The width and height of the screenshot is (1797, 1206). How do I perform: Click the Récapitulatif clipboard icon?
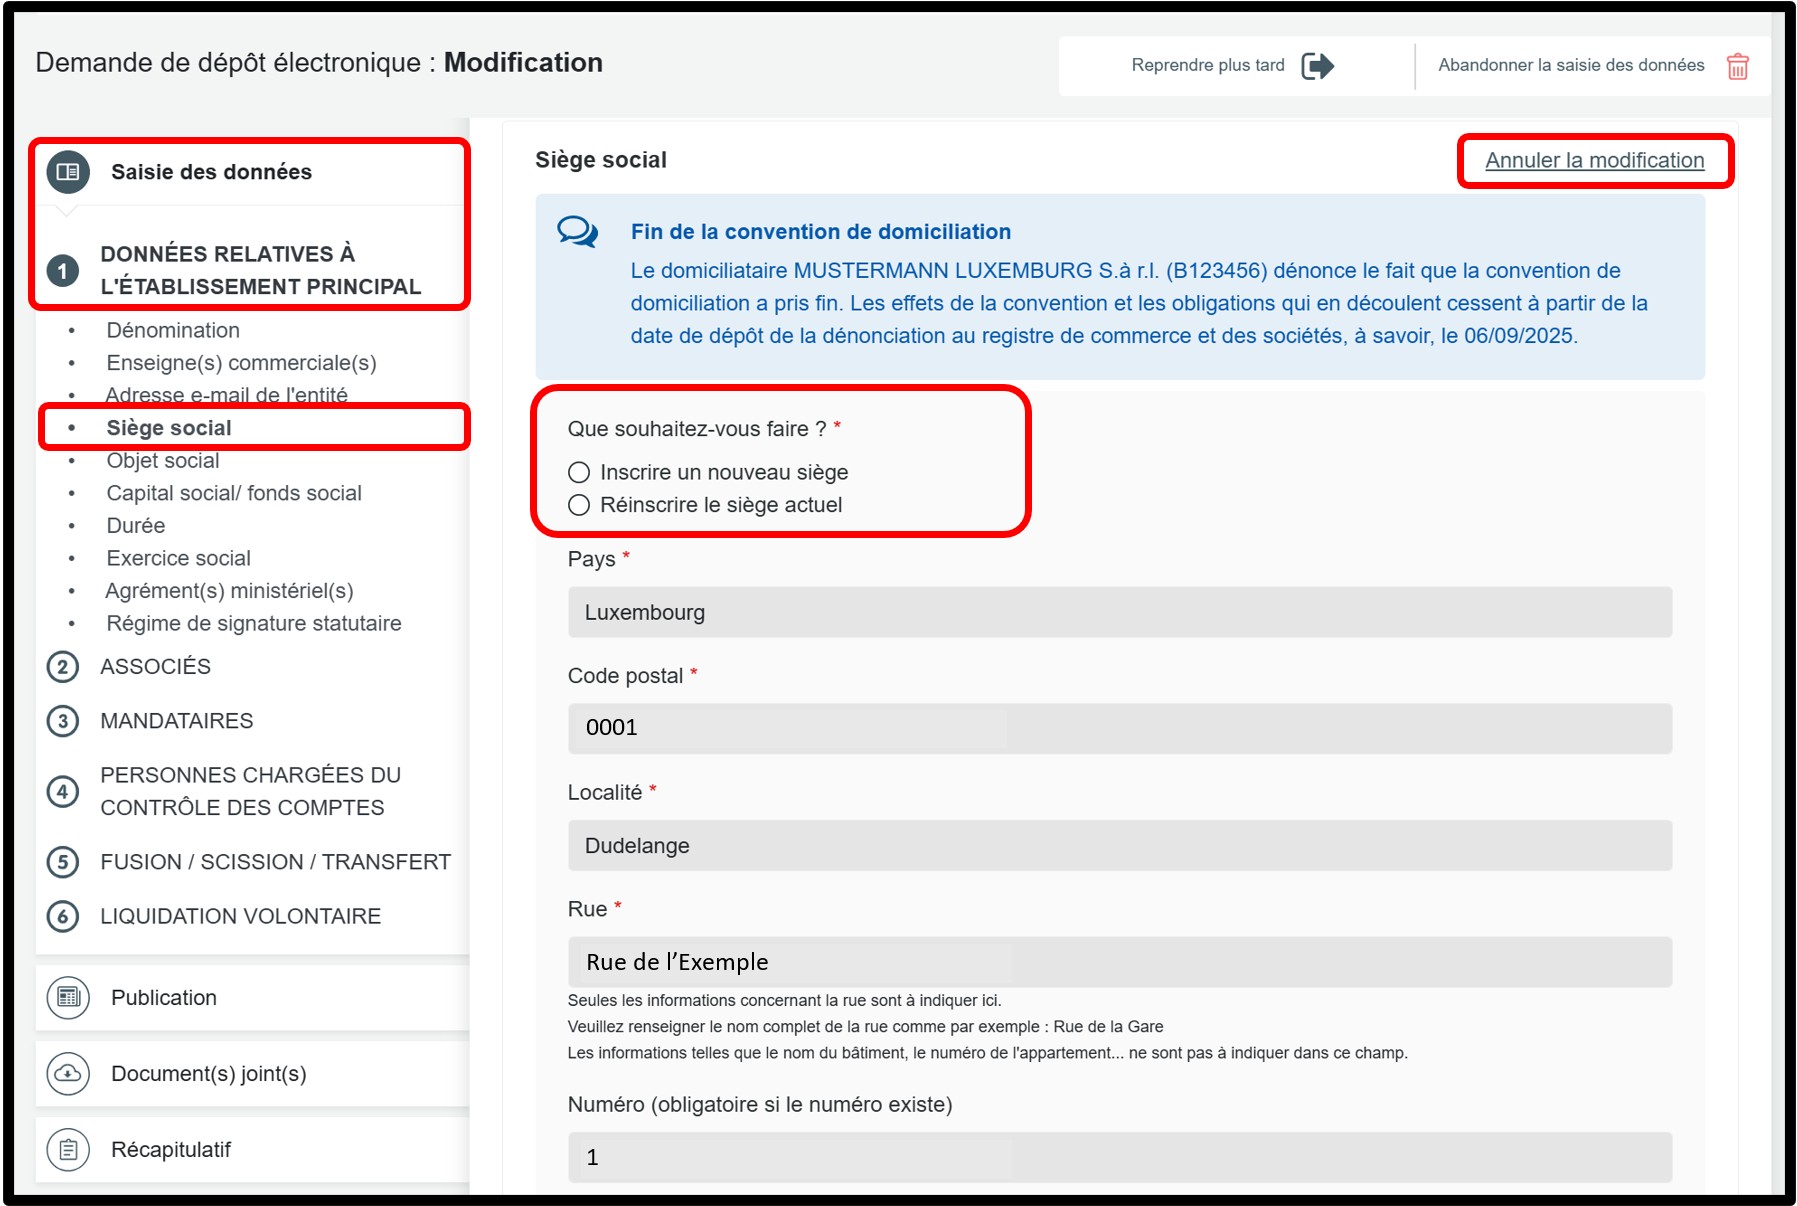click(68, 1149)
